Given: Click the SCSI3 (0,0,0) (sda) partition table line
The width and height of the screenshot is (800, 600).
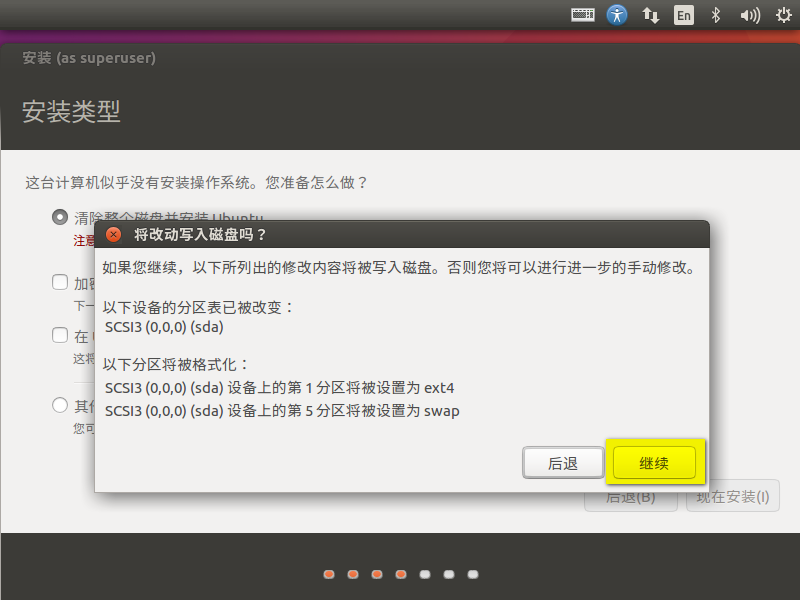Looking at the screenshot, I should tap(164, 327).
